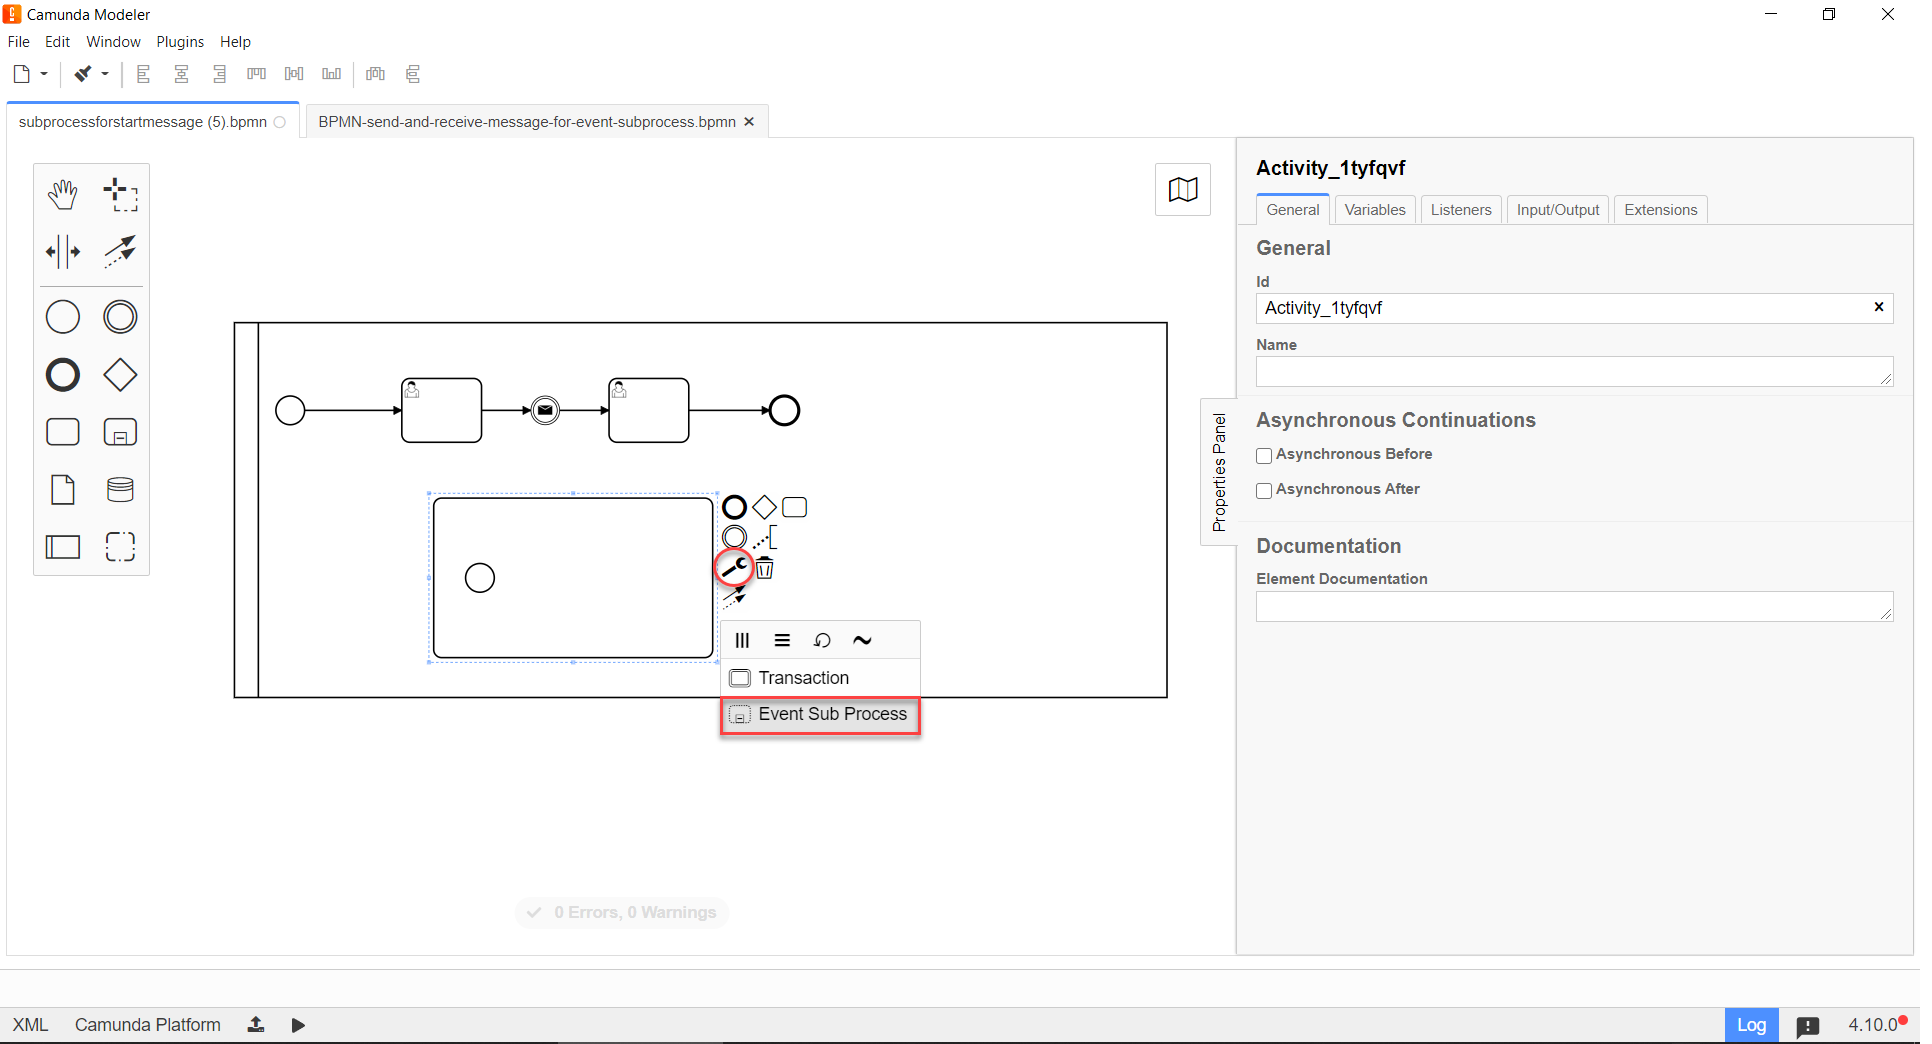Toggle ad-hoc marker
This screenshot has height=1044, width=1932.
pyautogui.click(x=862, y=641)
